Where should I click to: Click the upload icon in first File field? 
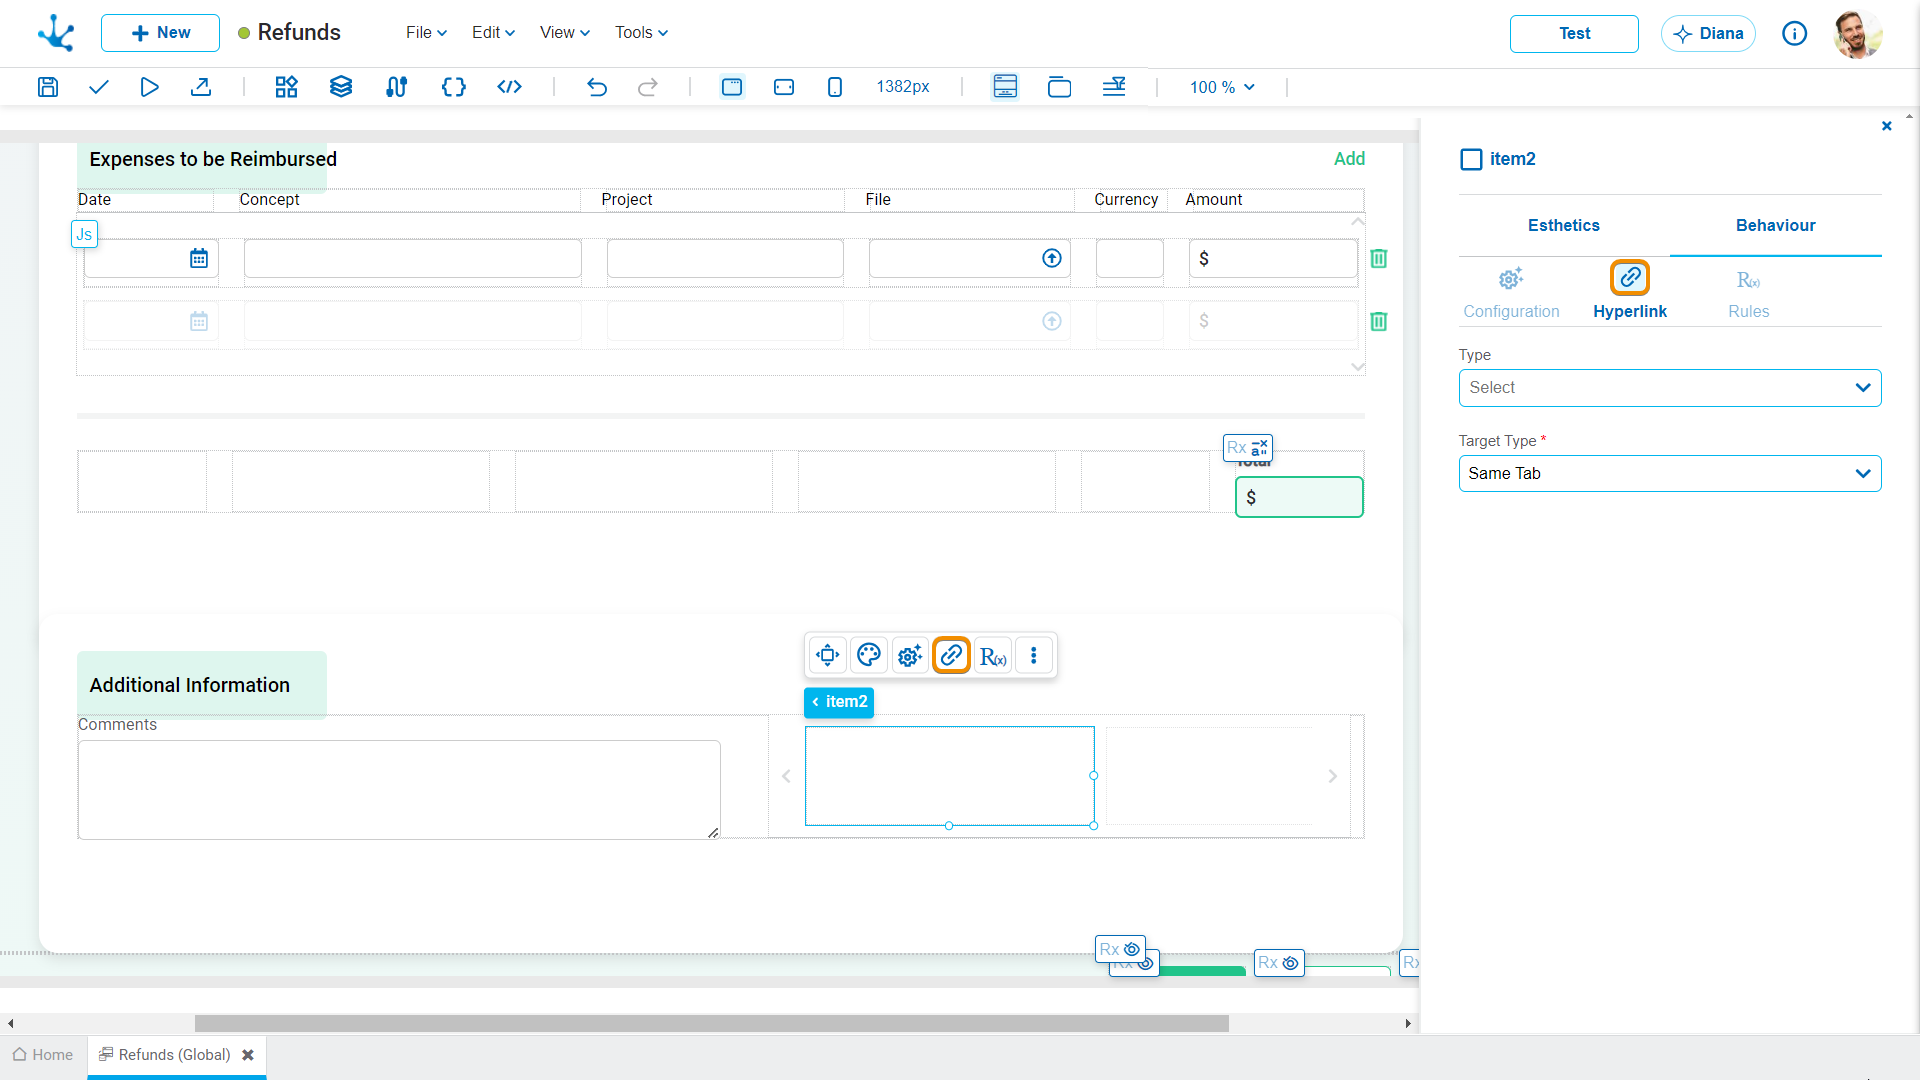point(1052,258)
